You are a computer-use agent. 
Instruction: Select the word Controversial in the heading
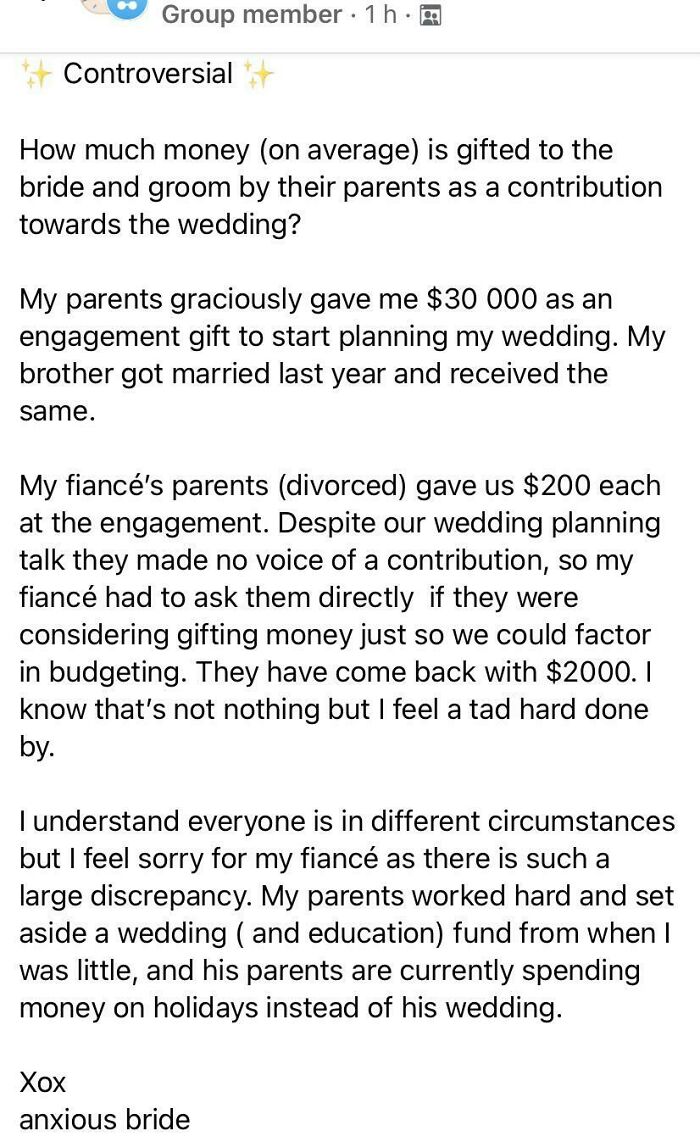coord(147,73)
